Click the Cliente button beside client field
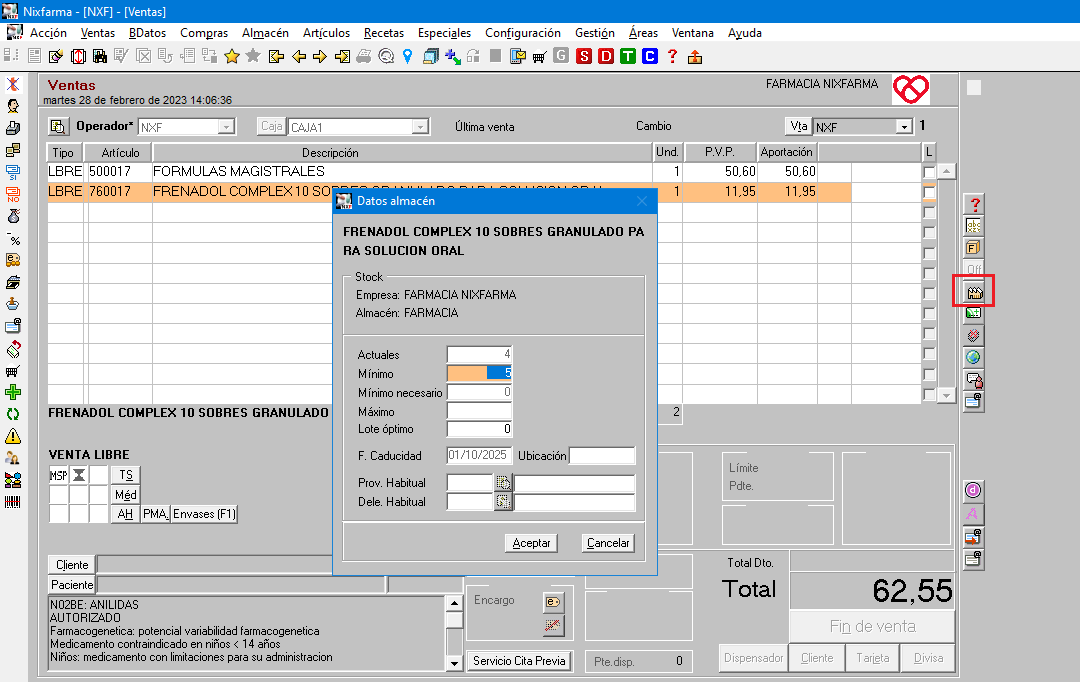This screenshot has height=682, width=1080. coord(72,565)
